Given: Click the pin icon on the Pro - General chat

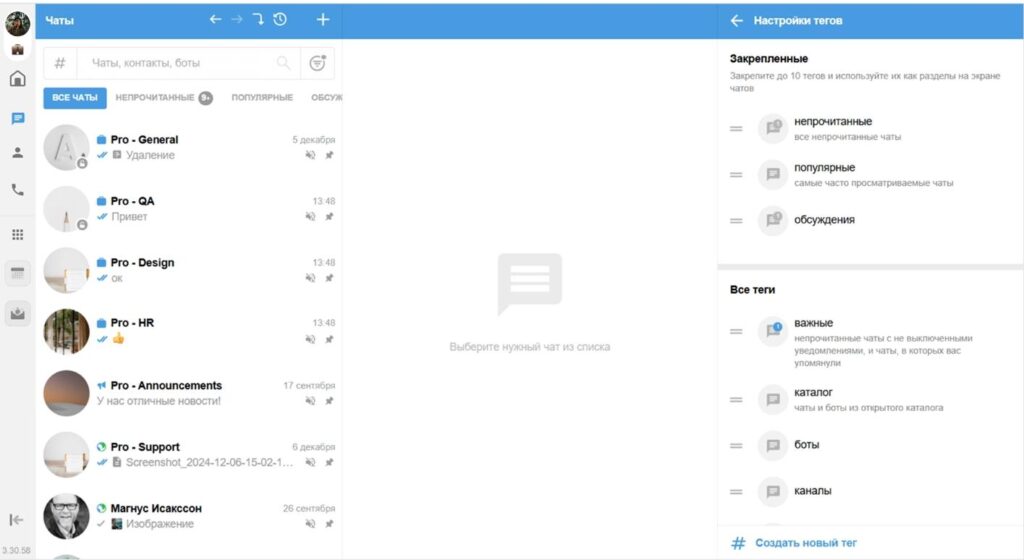Looking at the screenshot, I should pyautogui.click(x=329, y=155).
